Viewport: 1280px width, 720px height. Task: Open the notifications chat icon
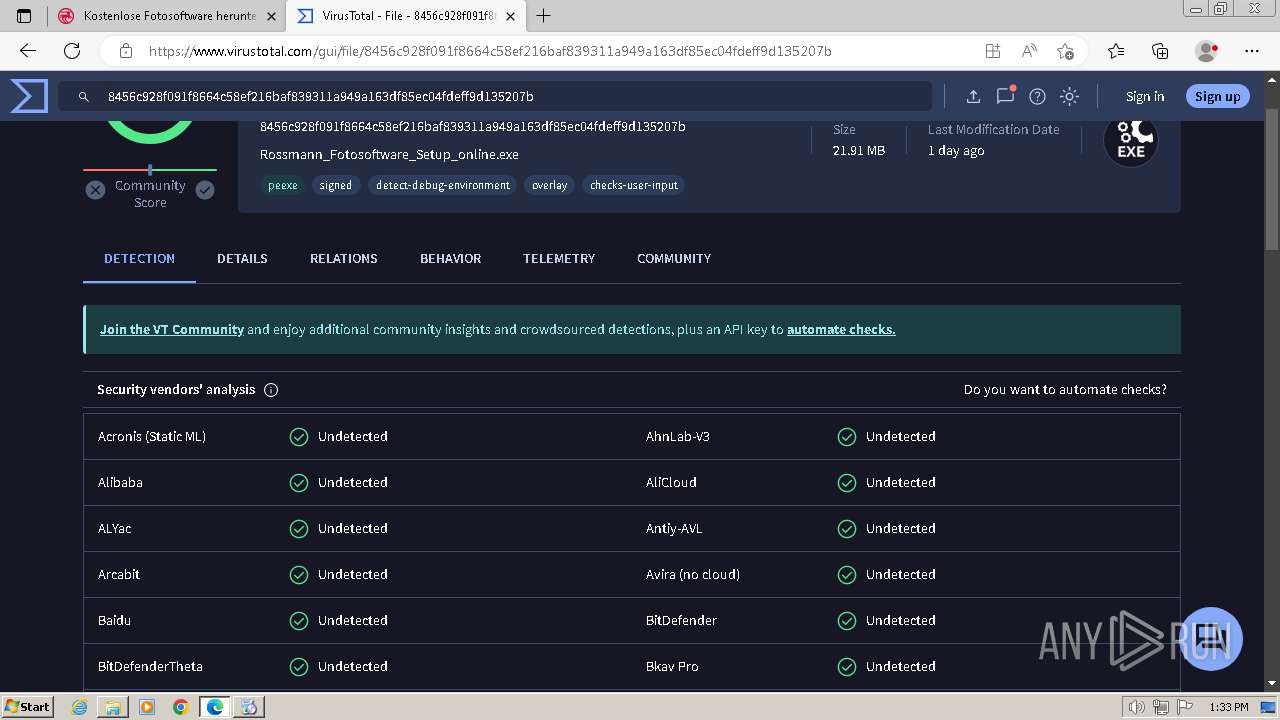[x=1005, y=96]
